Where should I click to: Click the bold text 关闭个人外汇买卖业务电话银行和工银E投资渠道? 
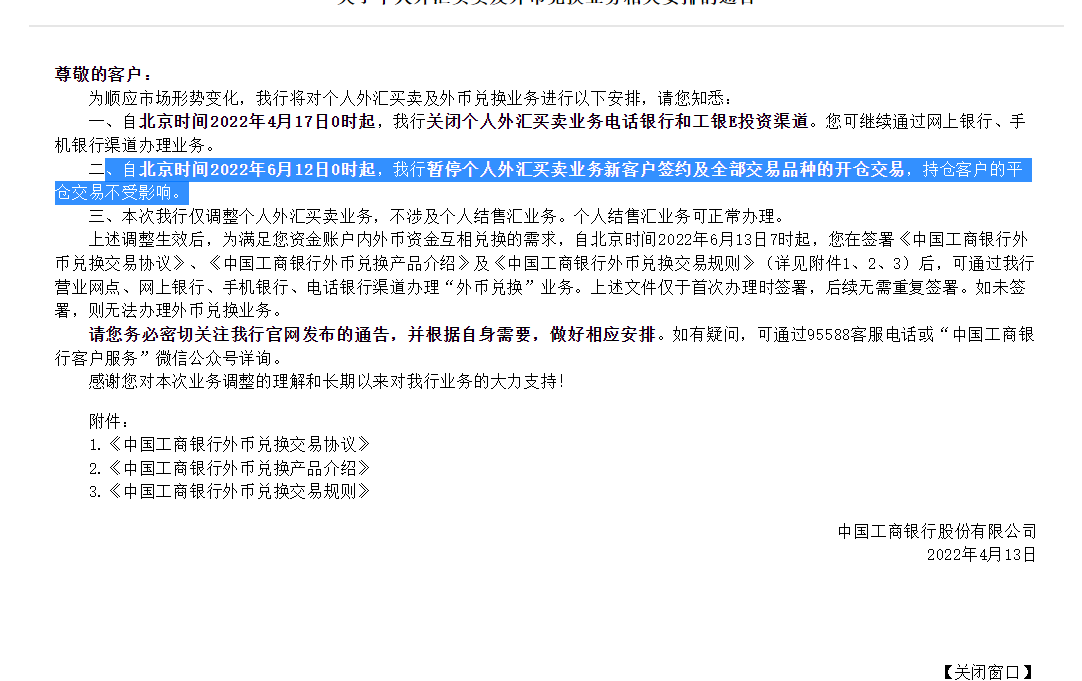pos(617,121)
